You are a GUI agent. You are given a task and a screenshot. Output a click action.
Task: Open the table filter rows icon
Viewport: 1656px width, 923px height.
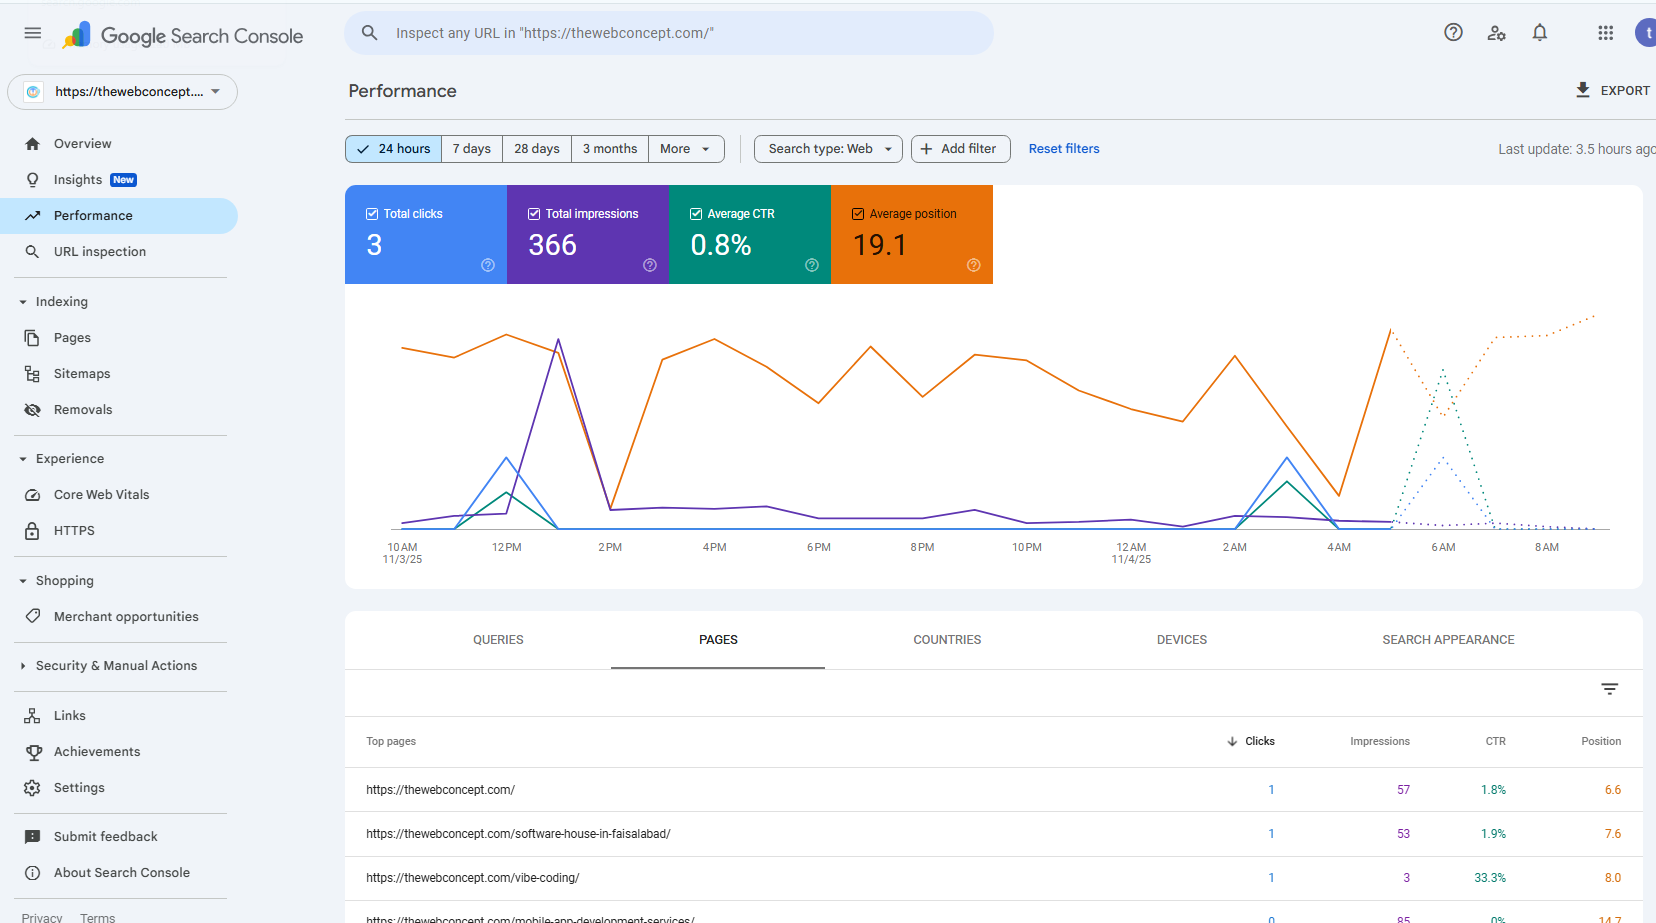(1610, 689)
